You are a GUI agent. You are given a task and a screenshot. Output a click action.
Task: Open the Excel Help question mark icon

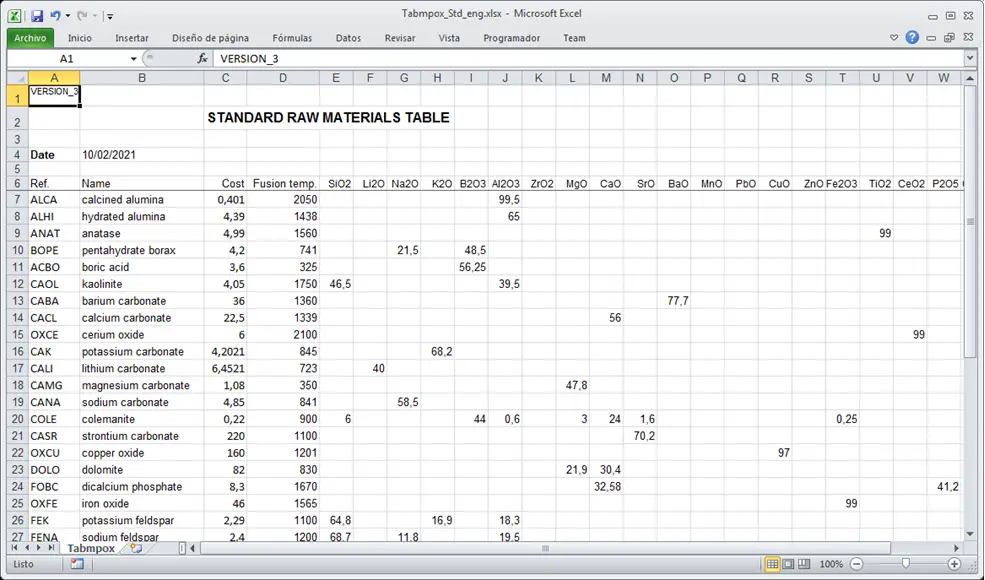pos(912,38)
